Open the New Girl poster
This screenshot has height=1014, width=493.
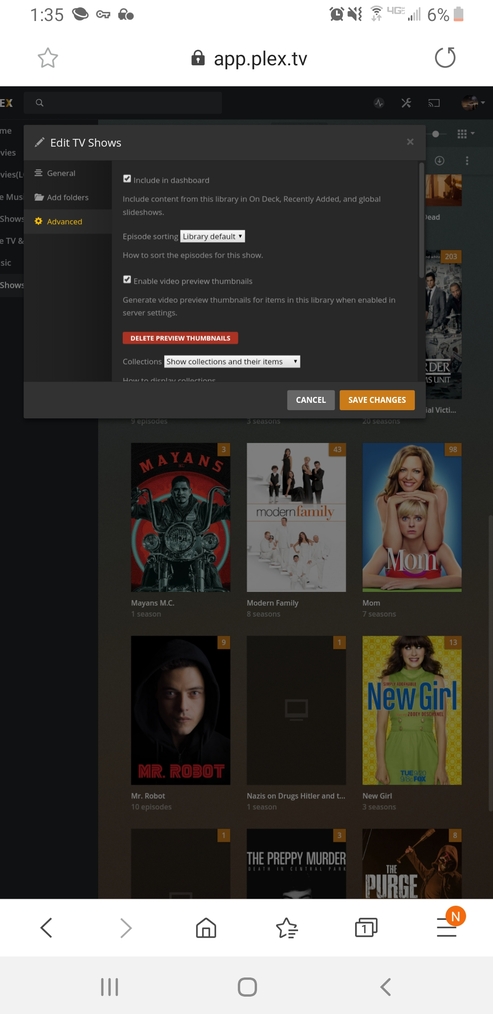pos(412,710)
